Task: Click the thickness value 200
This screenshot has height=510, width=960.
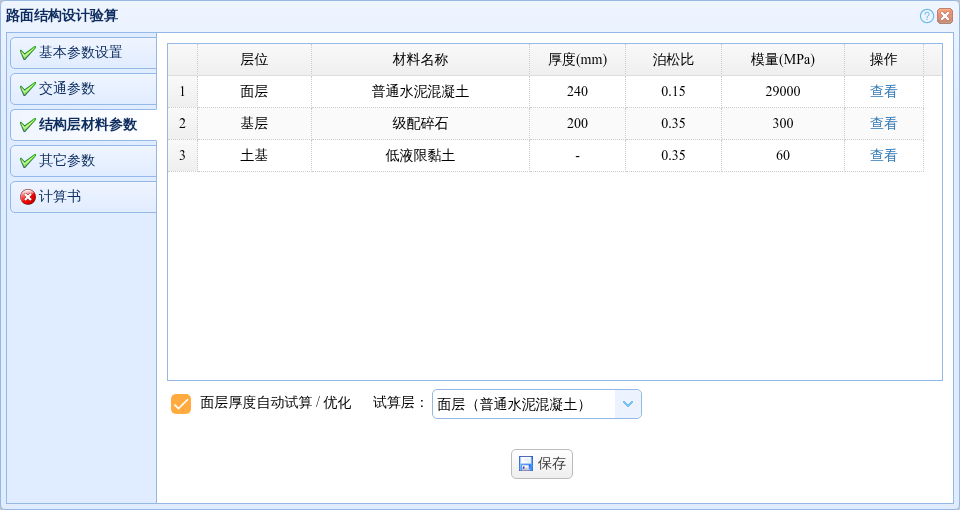Action: [577, 124]
